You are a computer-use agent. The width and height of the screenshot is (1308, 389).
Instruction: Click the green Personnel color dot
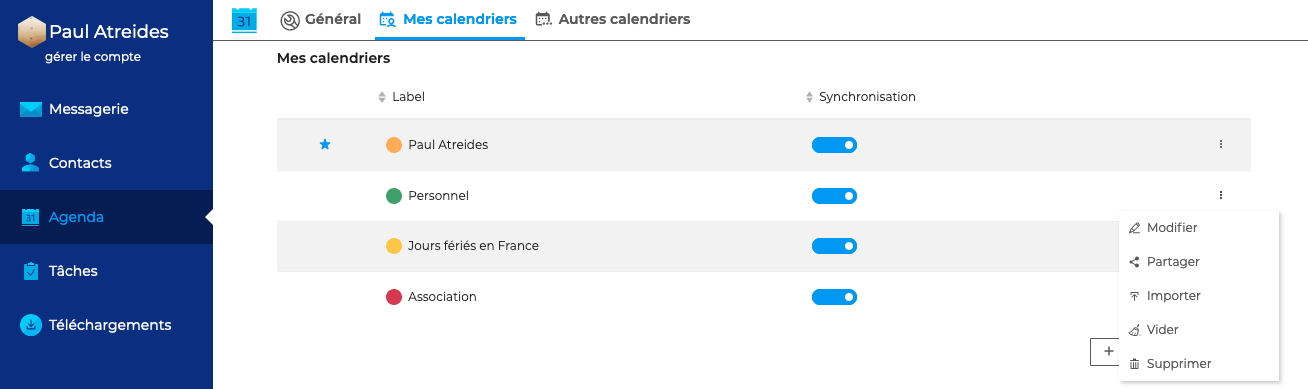pos(394,196)
